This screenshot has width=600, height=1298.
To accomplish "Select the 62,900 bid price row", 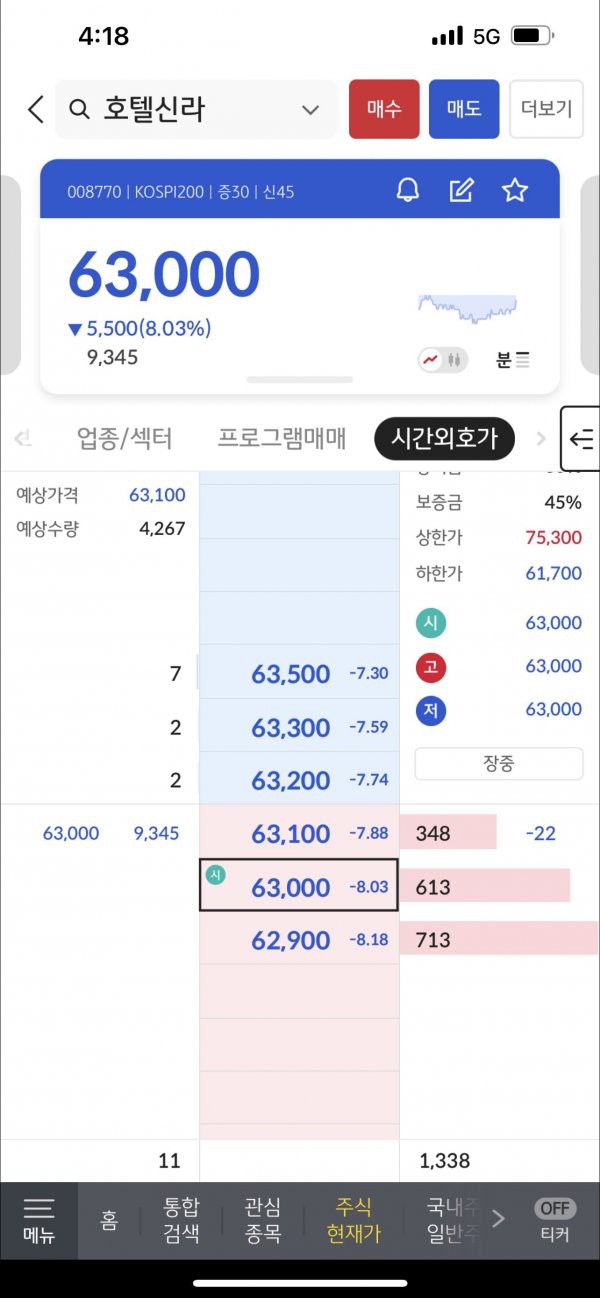I will (x=299, y=940).
